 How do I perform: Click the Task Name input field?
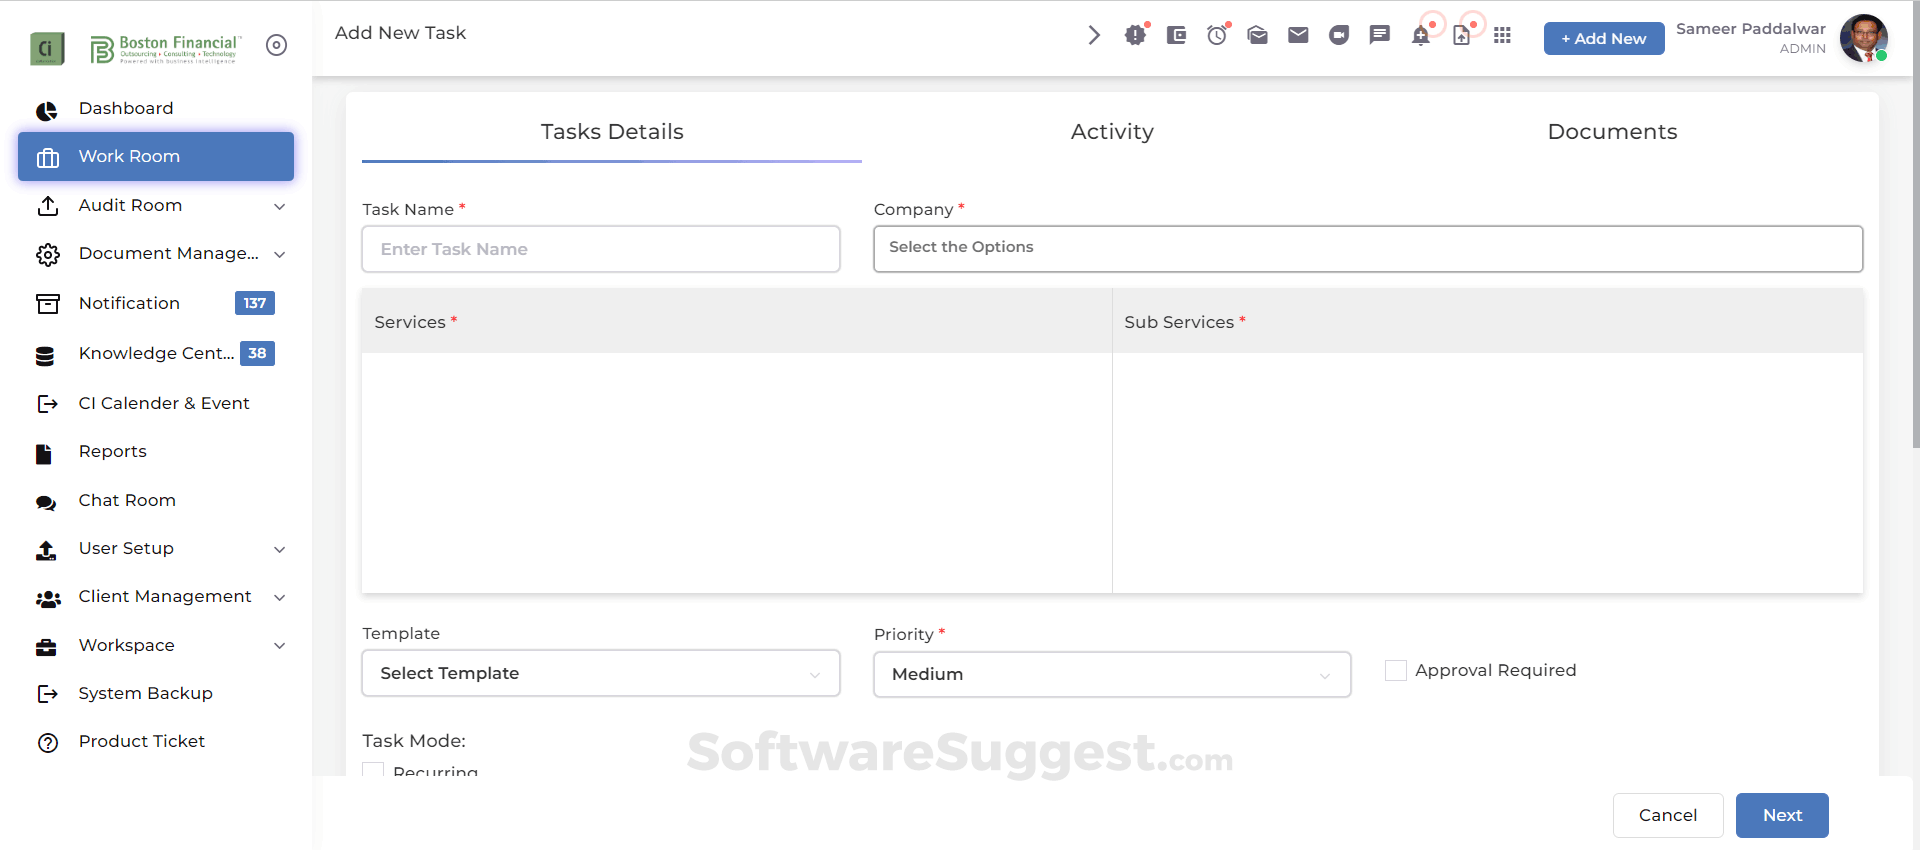600,250
